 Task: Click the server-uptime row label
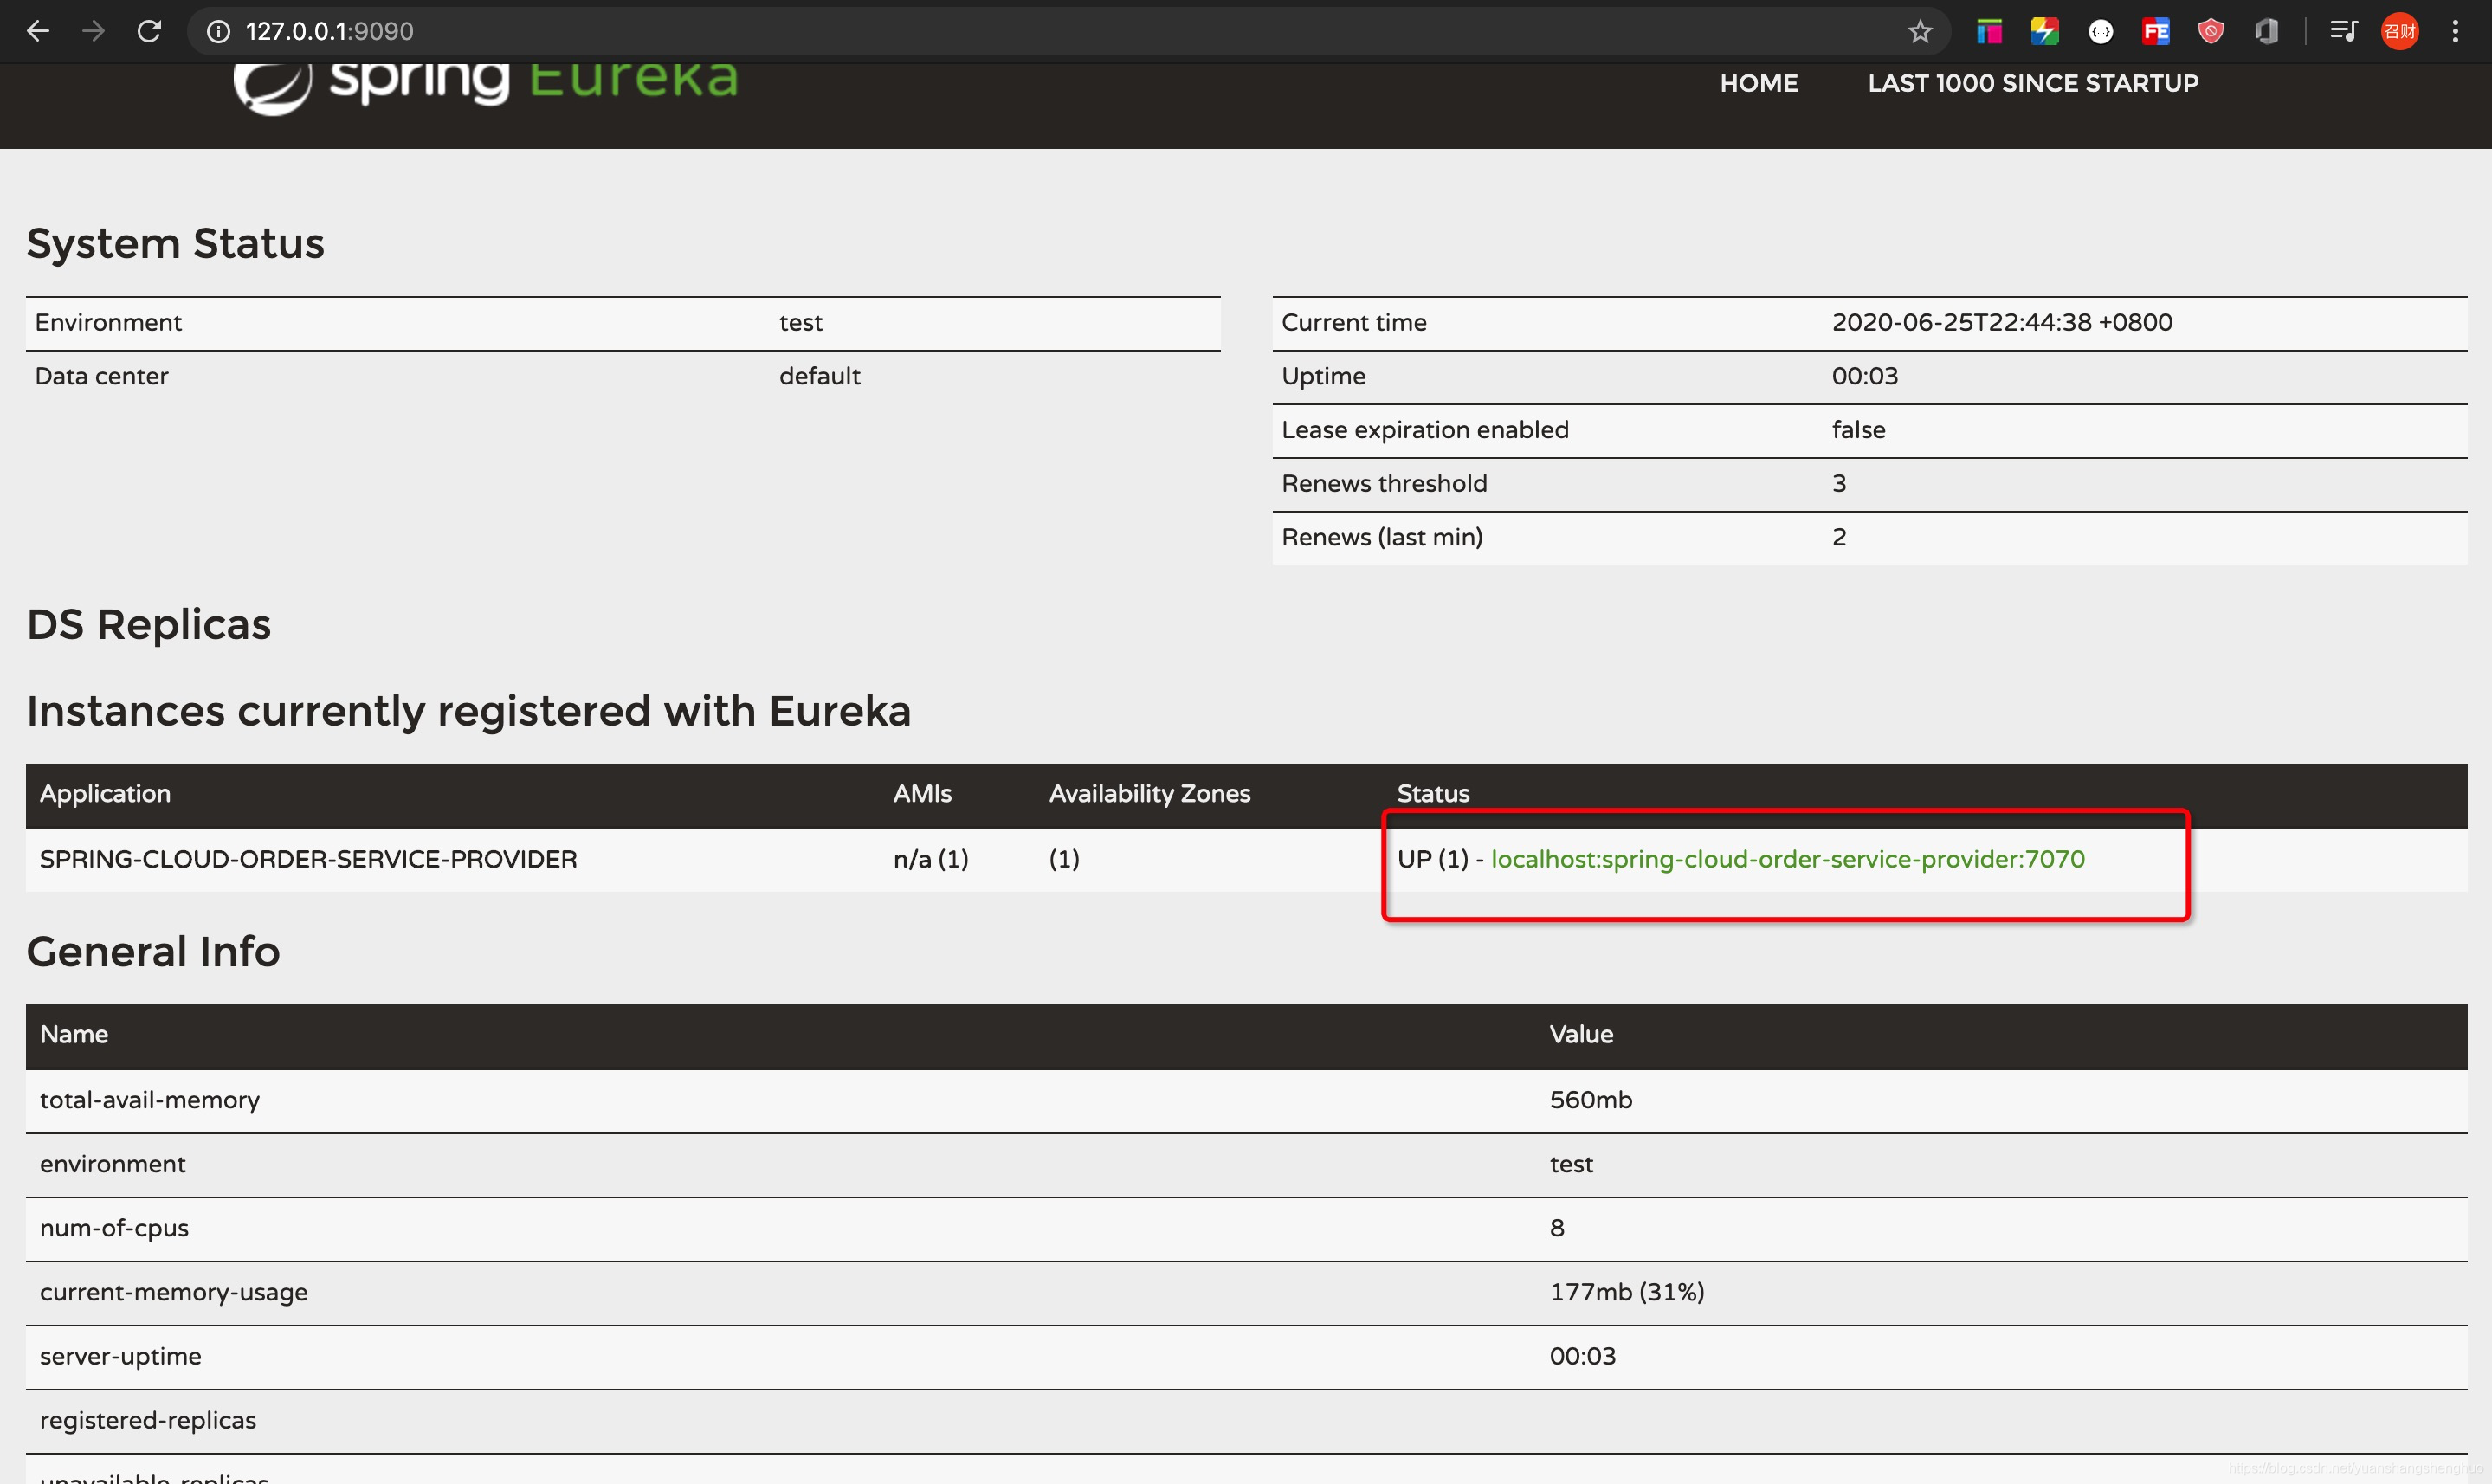pos(120,1356)
